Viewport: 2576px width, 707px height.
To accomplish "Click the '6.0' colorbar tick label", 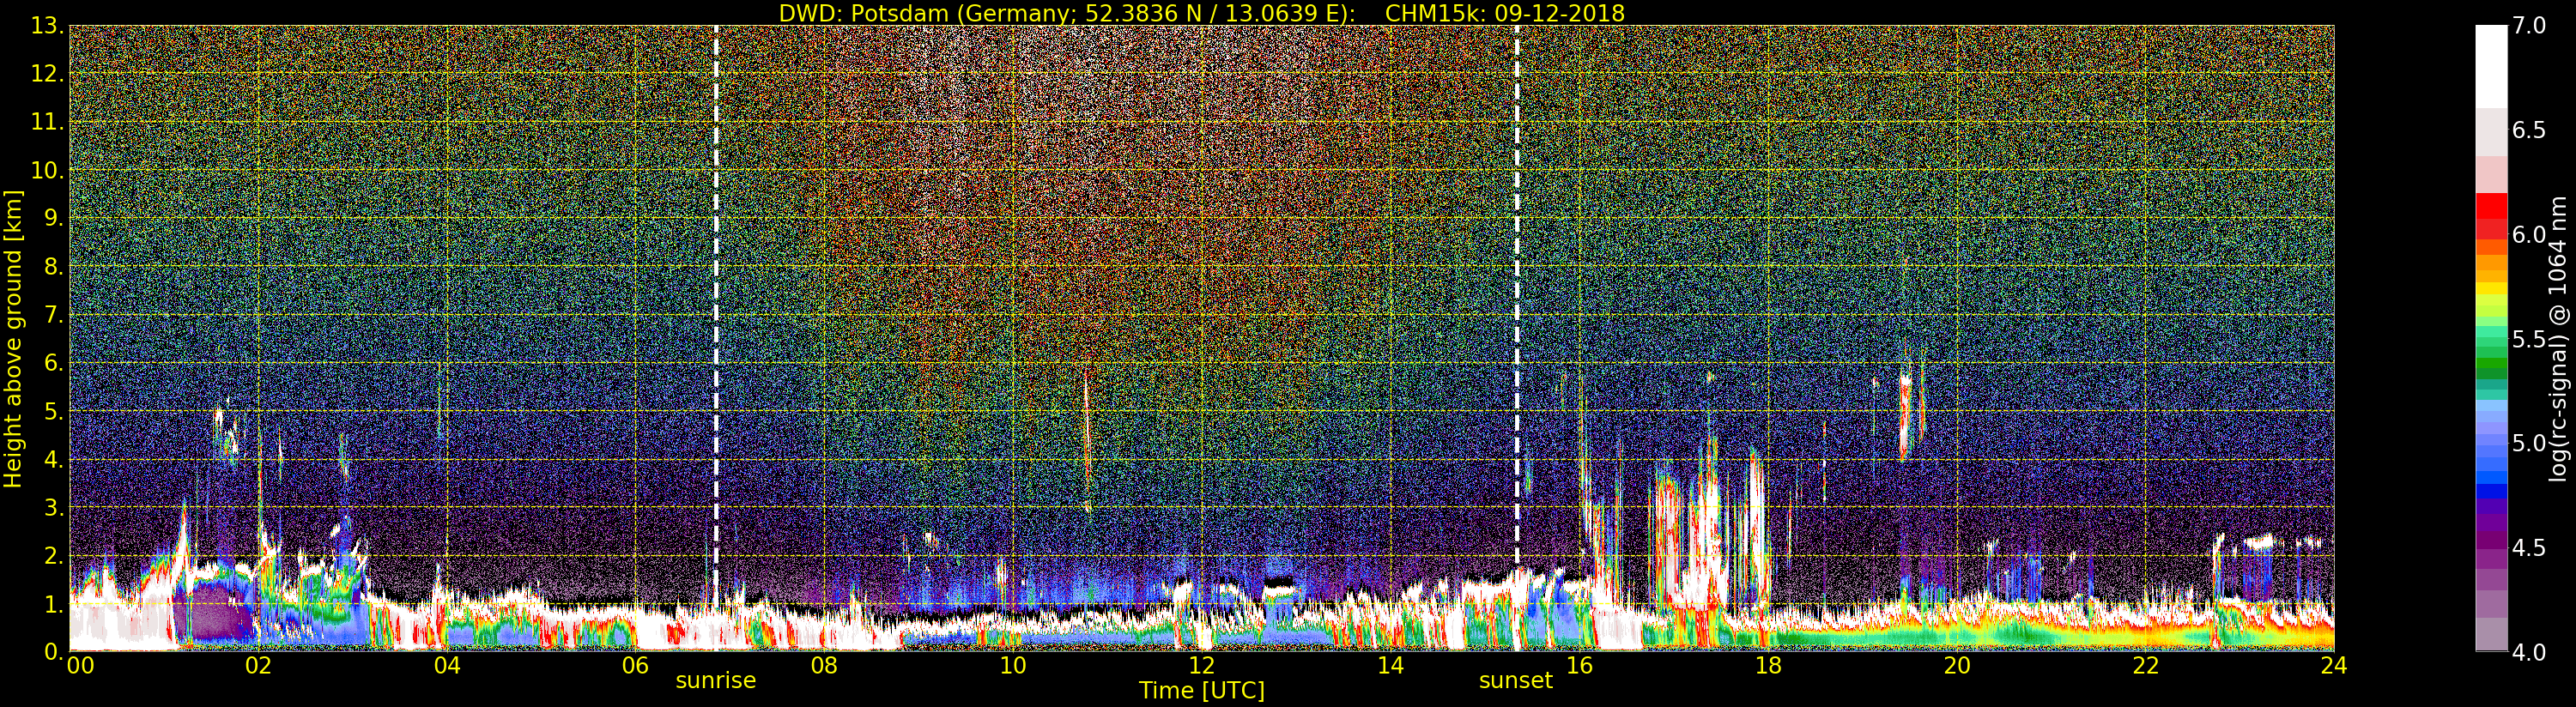I will pos(2529,234).
